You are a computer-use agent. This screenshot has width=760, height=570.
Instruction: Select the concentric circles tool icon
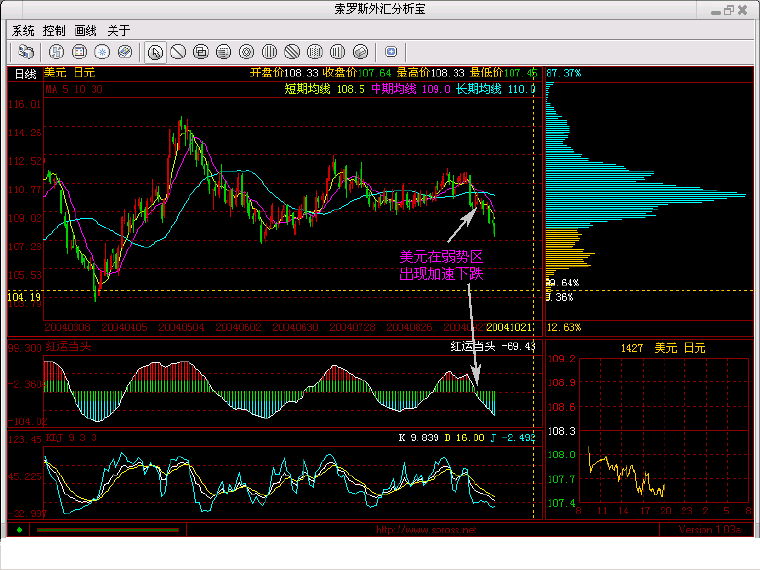pos(247,51)
